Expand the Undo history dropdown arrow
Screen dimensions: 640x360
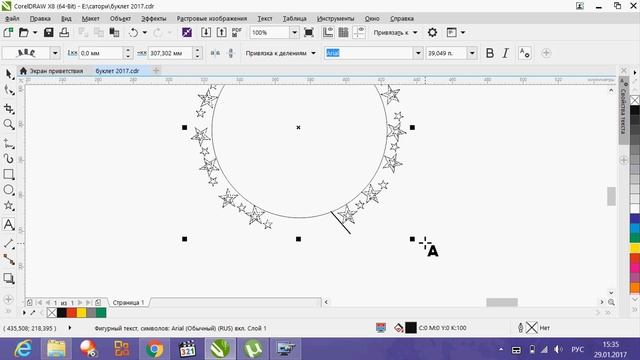144,32
